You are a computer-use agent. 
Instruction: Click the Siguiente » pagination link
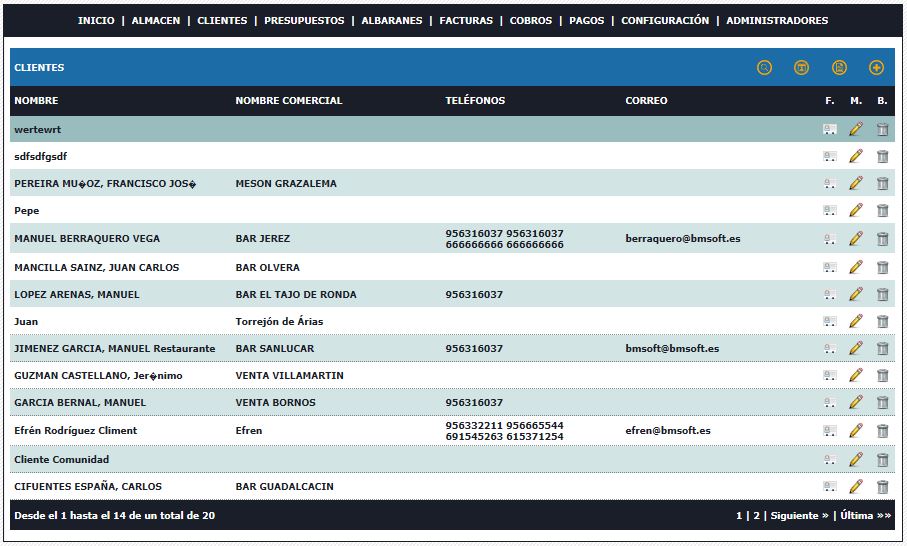[x=799, y=516]
